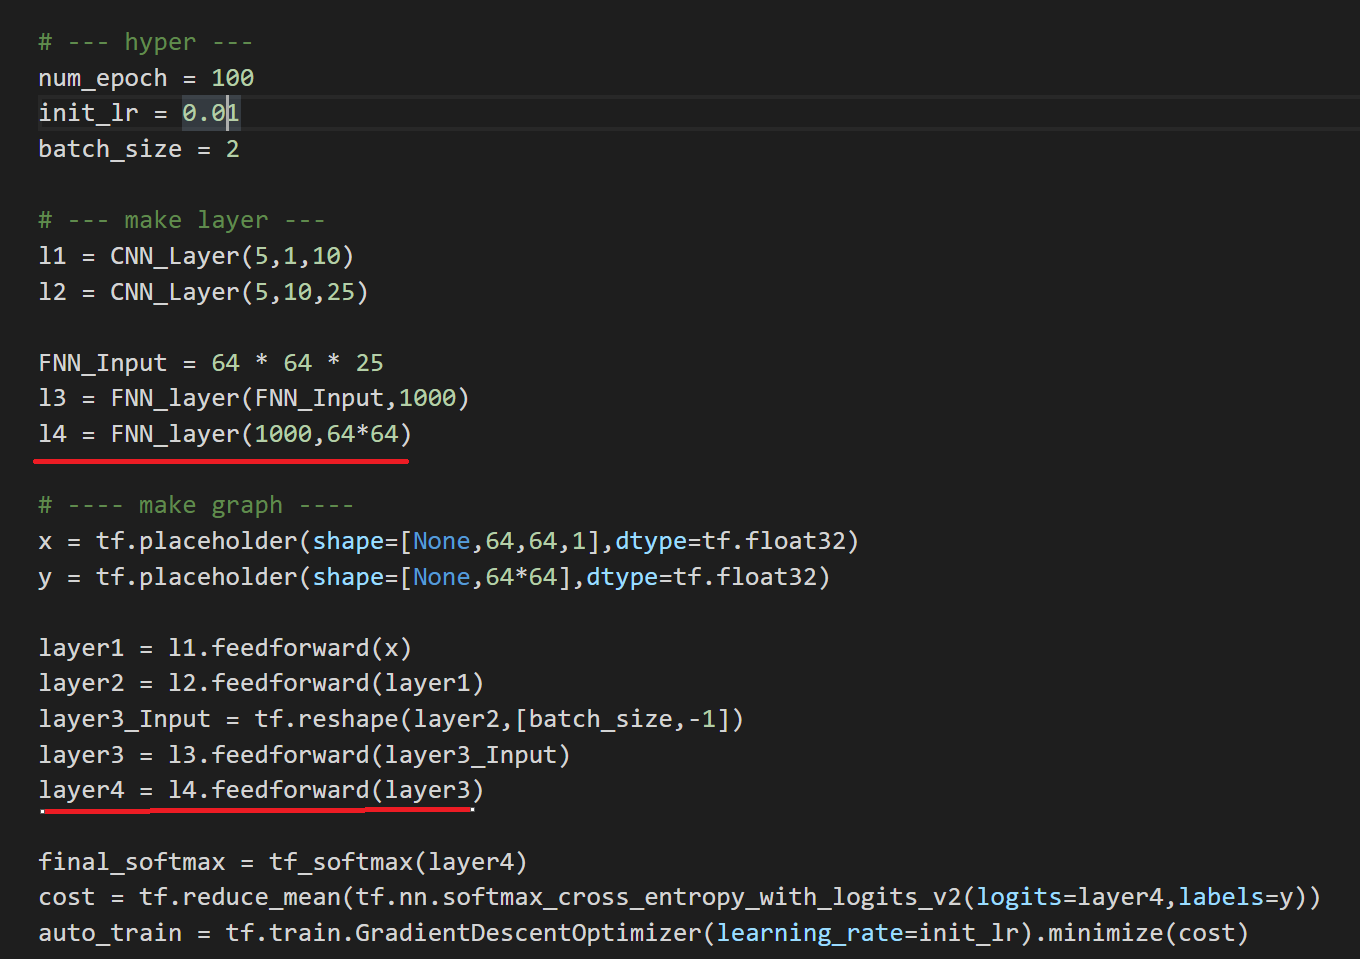Click the .minimize(cost) call
1360x959 pixels.
[x=1141, y=933]
